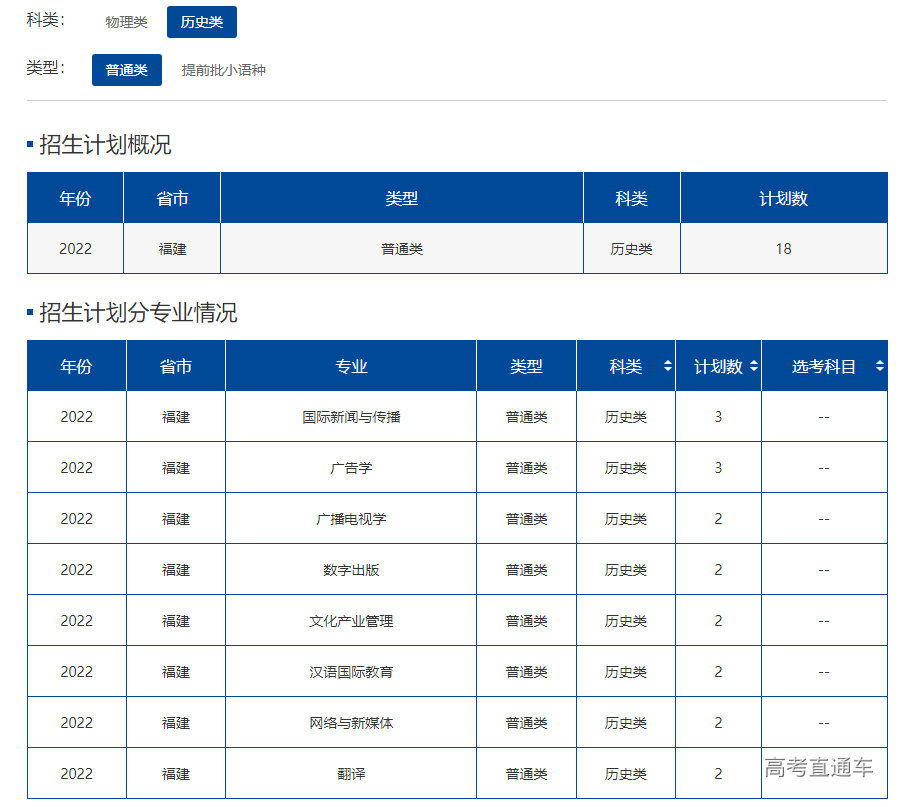Viewport: 902px width, 807px height.
Task: Select the 网络与新媒体 major entry
Action: pyautogui.click(x=351, y=723)
